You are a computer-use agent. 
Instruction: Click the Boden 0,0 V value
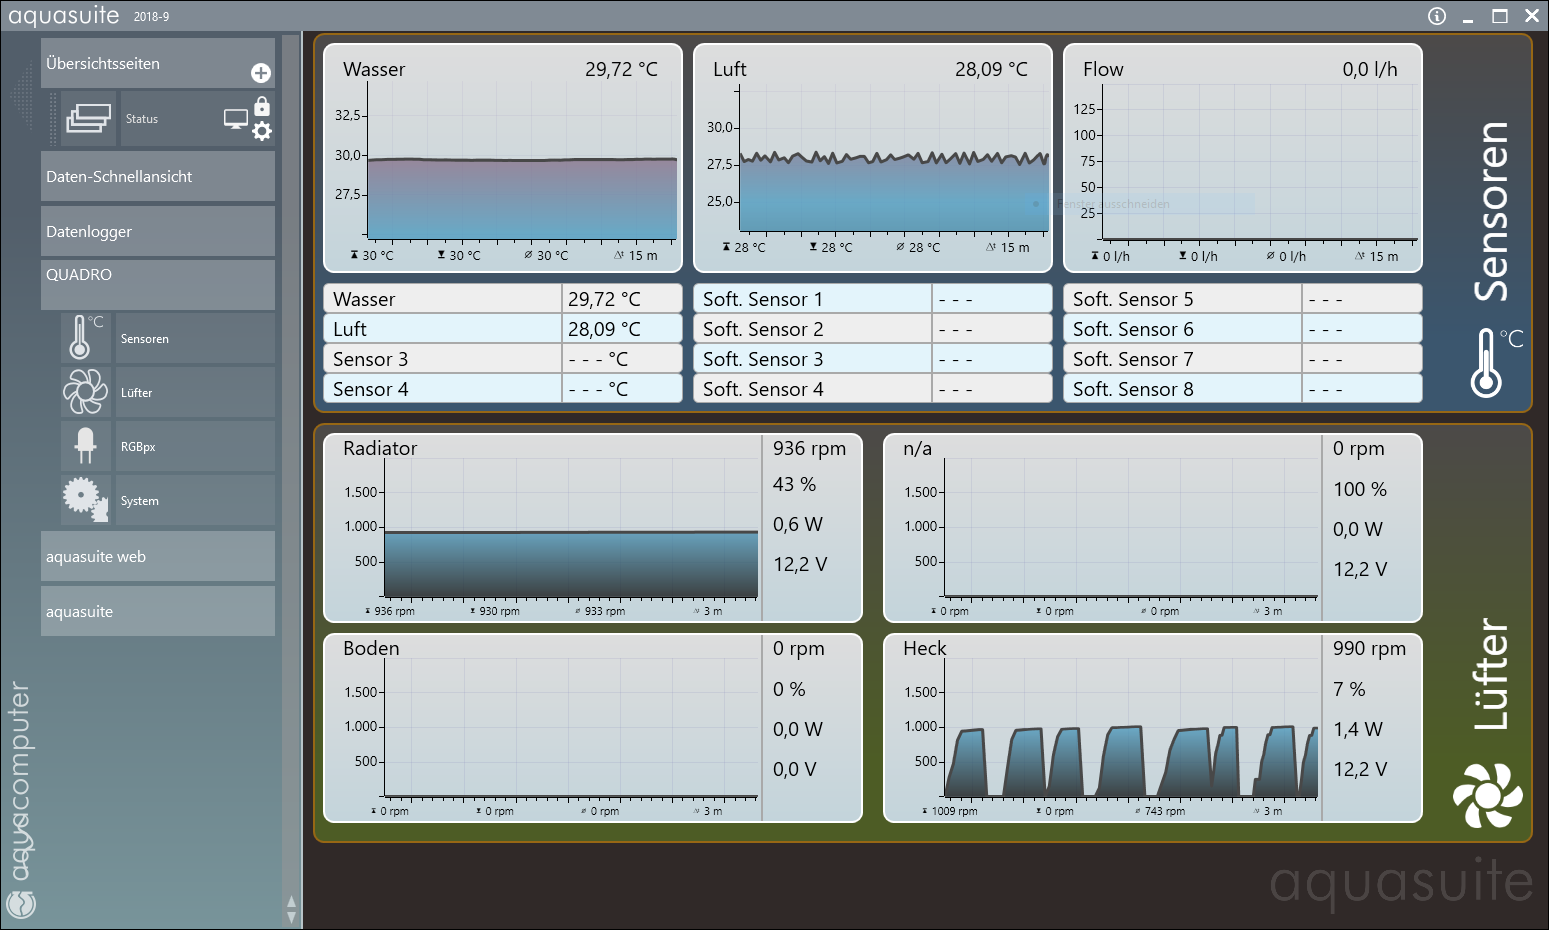pyautogui.click(x=794, y=770)
